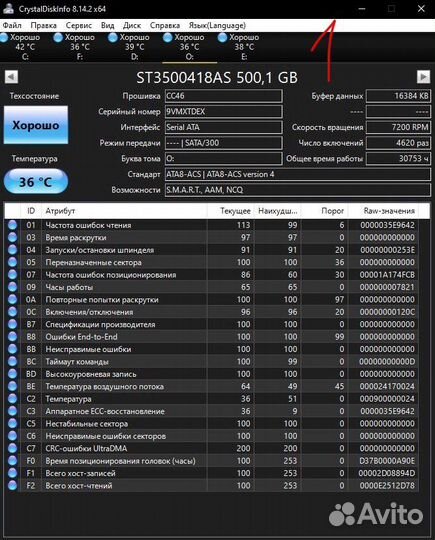Select row Неисправимые ошибки секторов
This screenshot has height=540, width=435.
pyautogui.click(x=212, y=436)
